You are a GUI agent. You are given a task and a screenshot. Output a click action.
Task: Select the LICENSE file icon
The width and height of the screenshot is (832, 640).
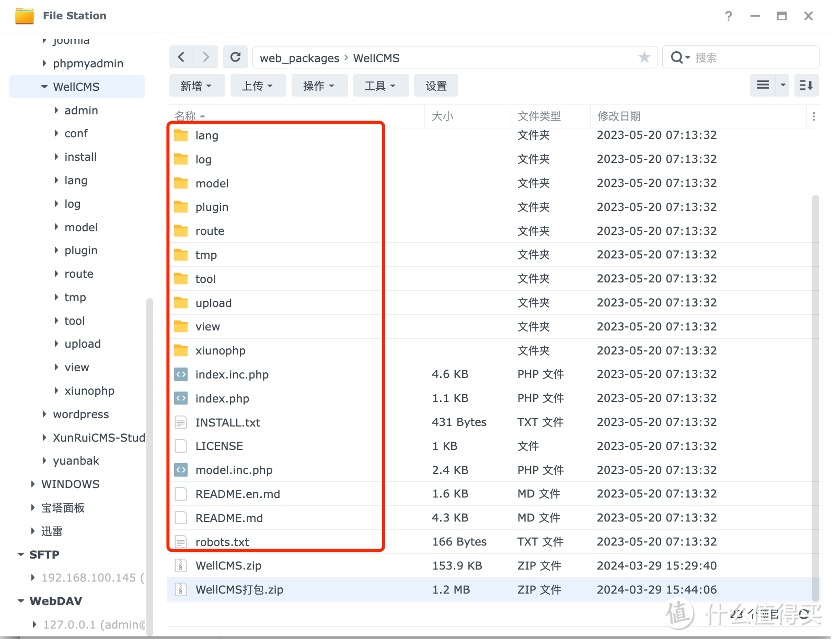[x=181, y=446]
